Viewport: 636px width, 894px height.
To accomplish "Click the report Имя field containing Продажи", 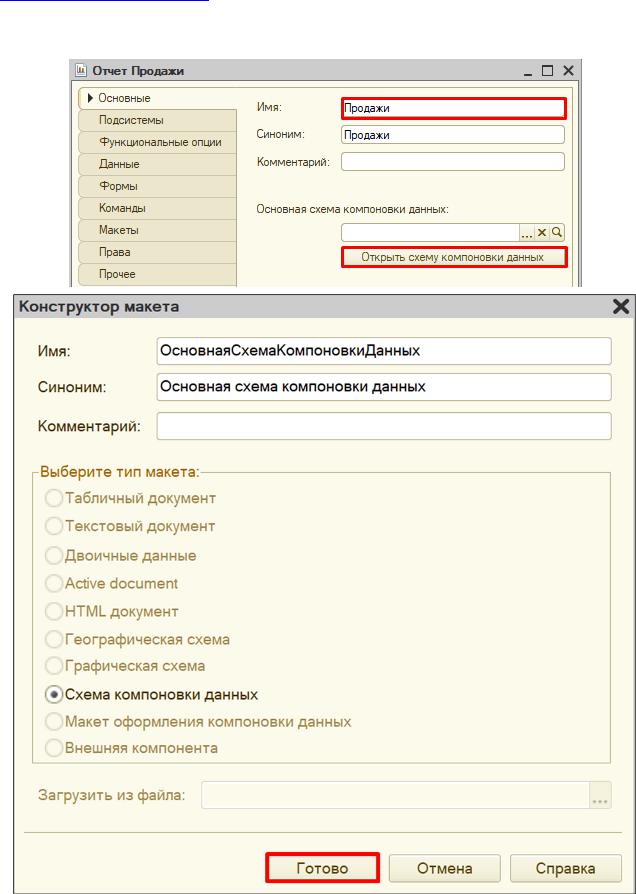I will click(453, 108).
